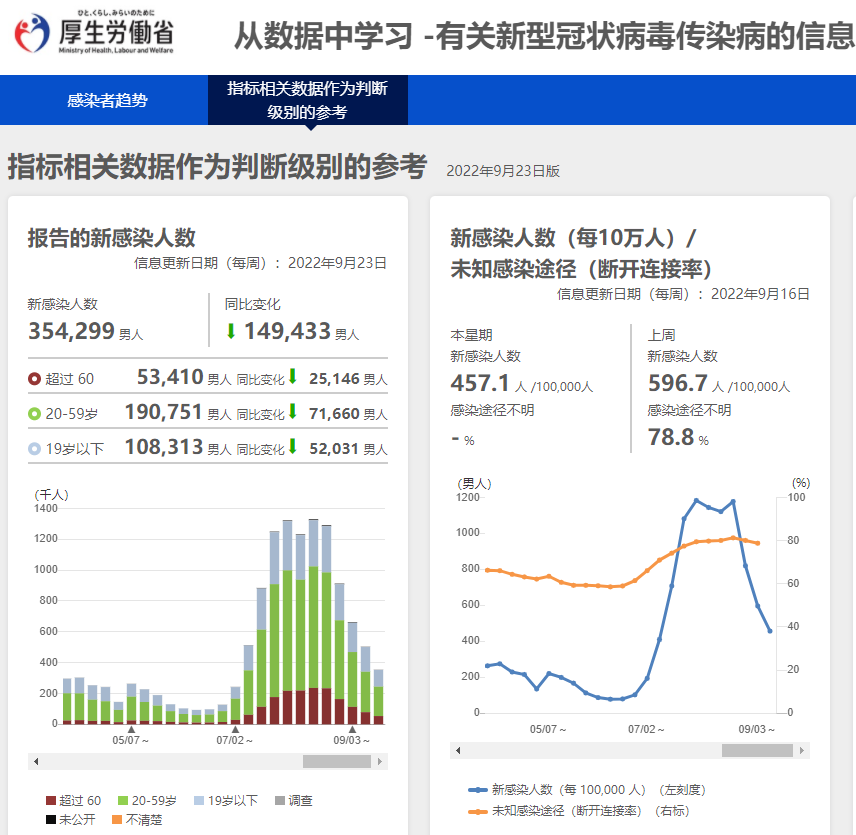
Task: Click the line chart horizontal scrollbar thumb
Action: [757, 750]
